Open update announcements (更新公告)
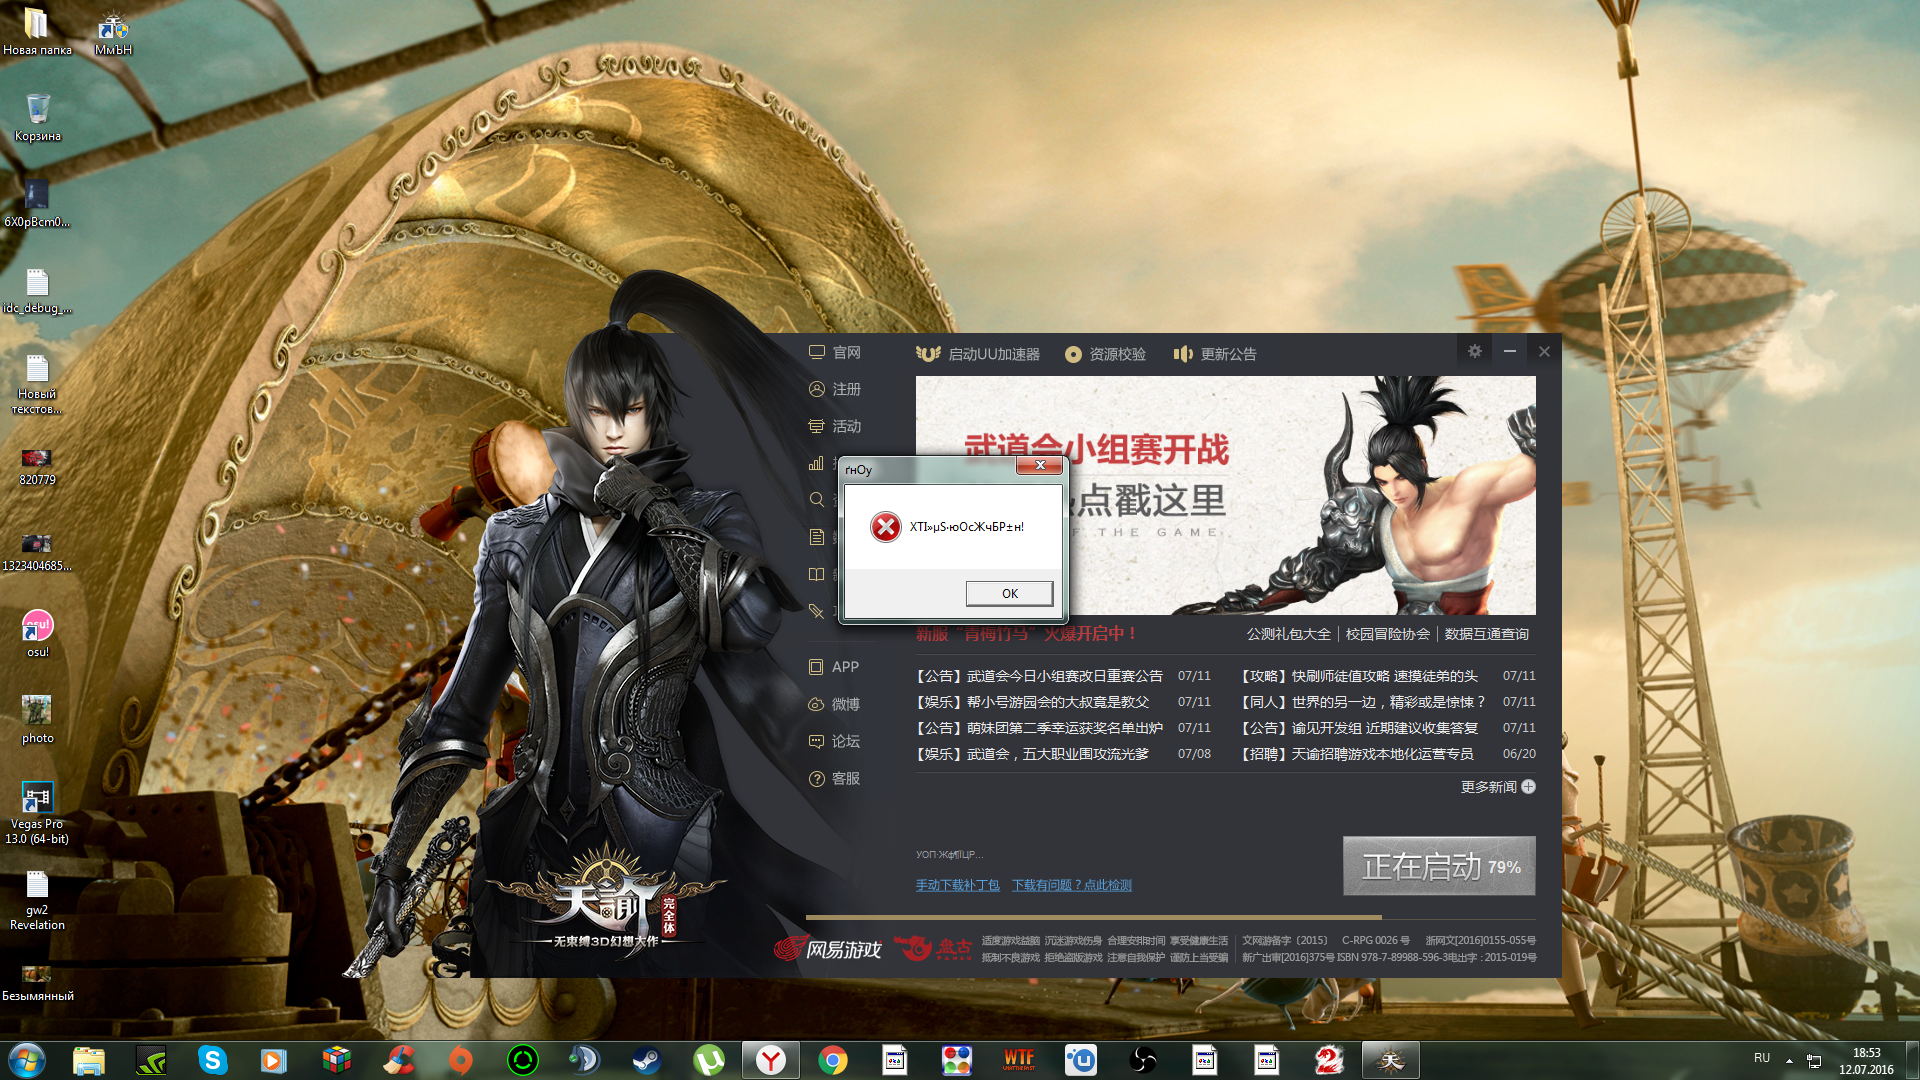1920x1080 pixels. coord(1215,354)
